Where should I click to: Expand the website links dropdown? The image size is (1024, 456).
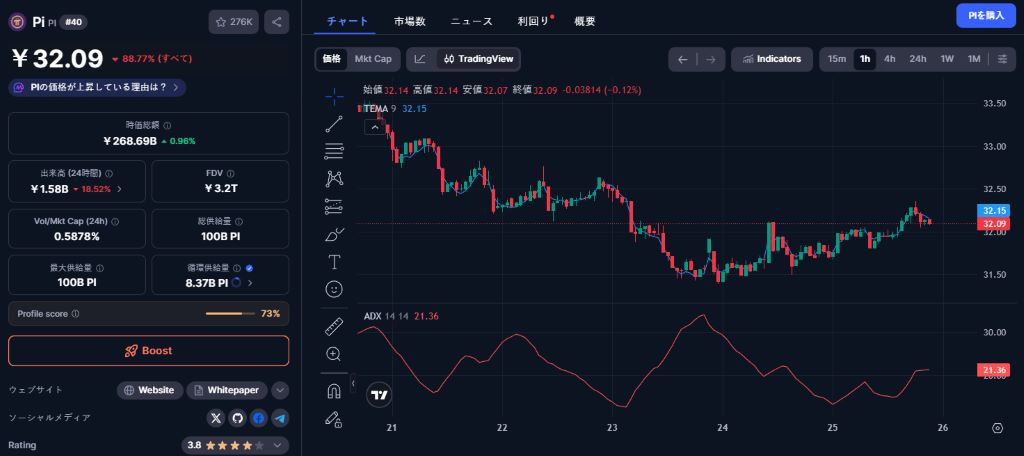click(280, 390)
